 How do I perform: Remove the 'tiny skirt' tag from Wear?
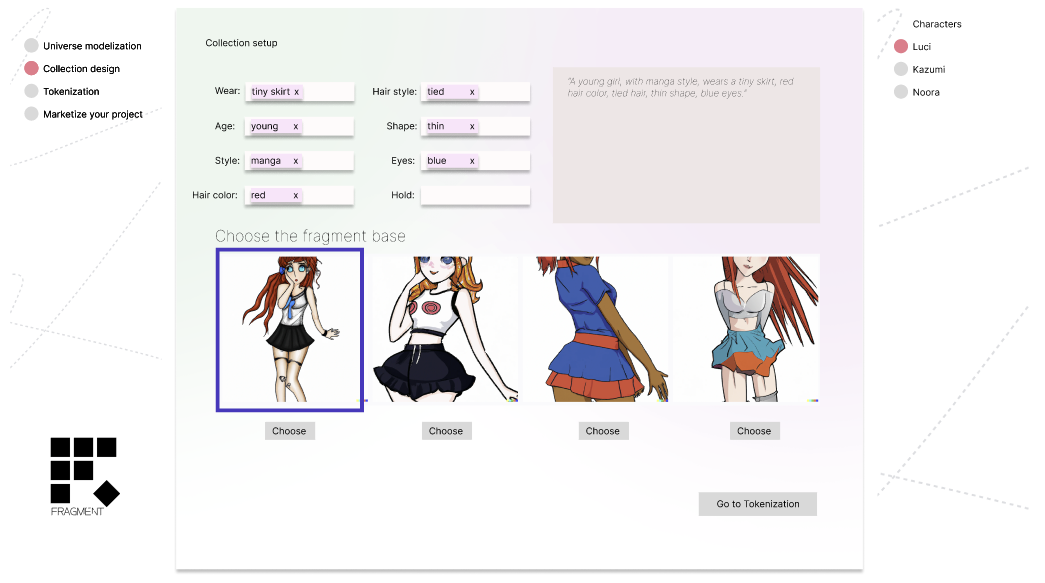click(x=296, y=92)
